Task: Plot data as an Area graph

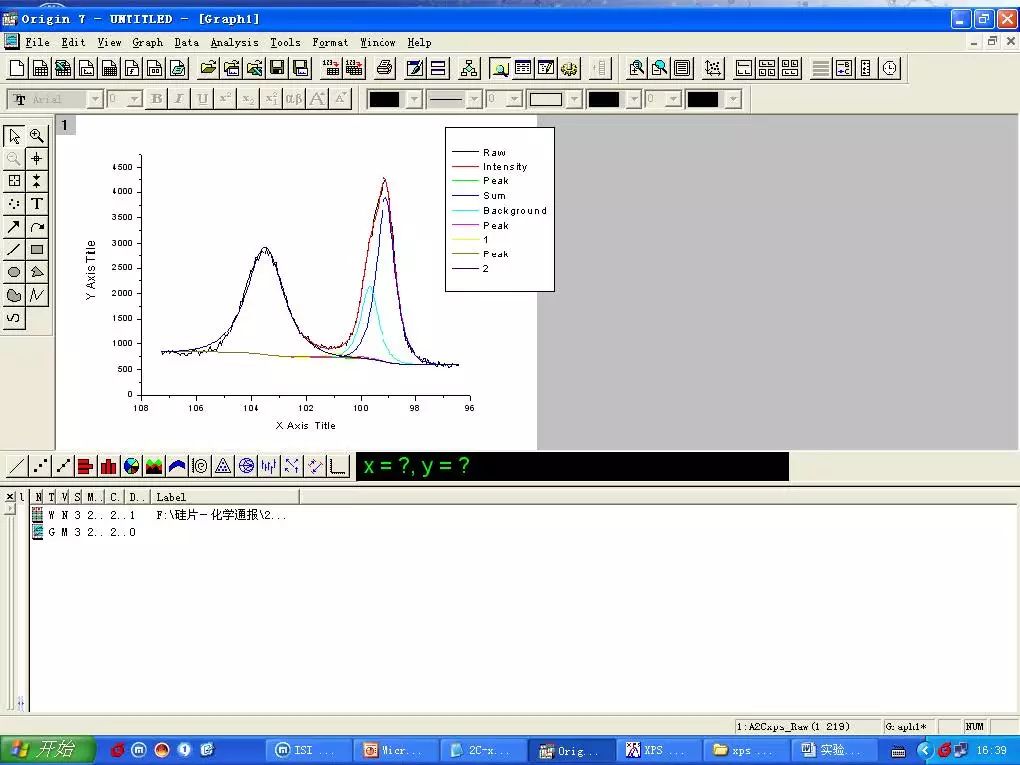Action: coord(154,466)
